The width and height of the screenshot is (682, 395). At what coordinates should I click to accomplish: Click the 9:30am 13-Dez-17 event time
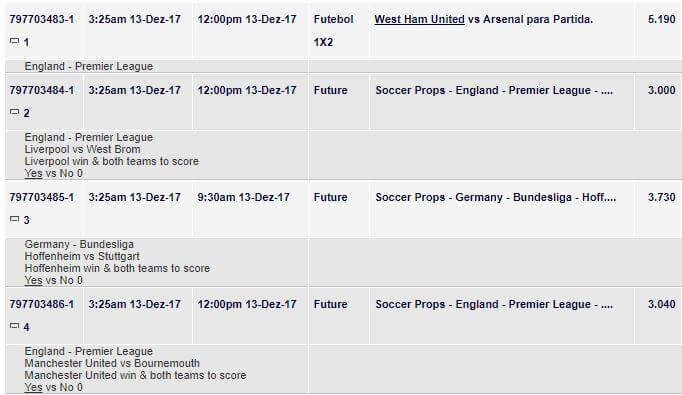point(244,197)
